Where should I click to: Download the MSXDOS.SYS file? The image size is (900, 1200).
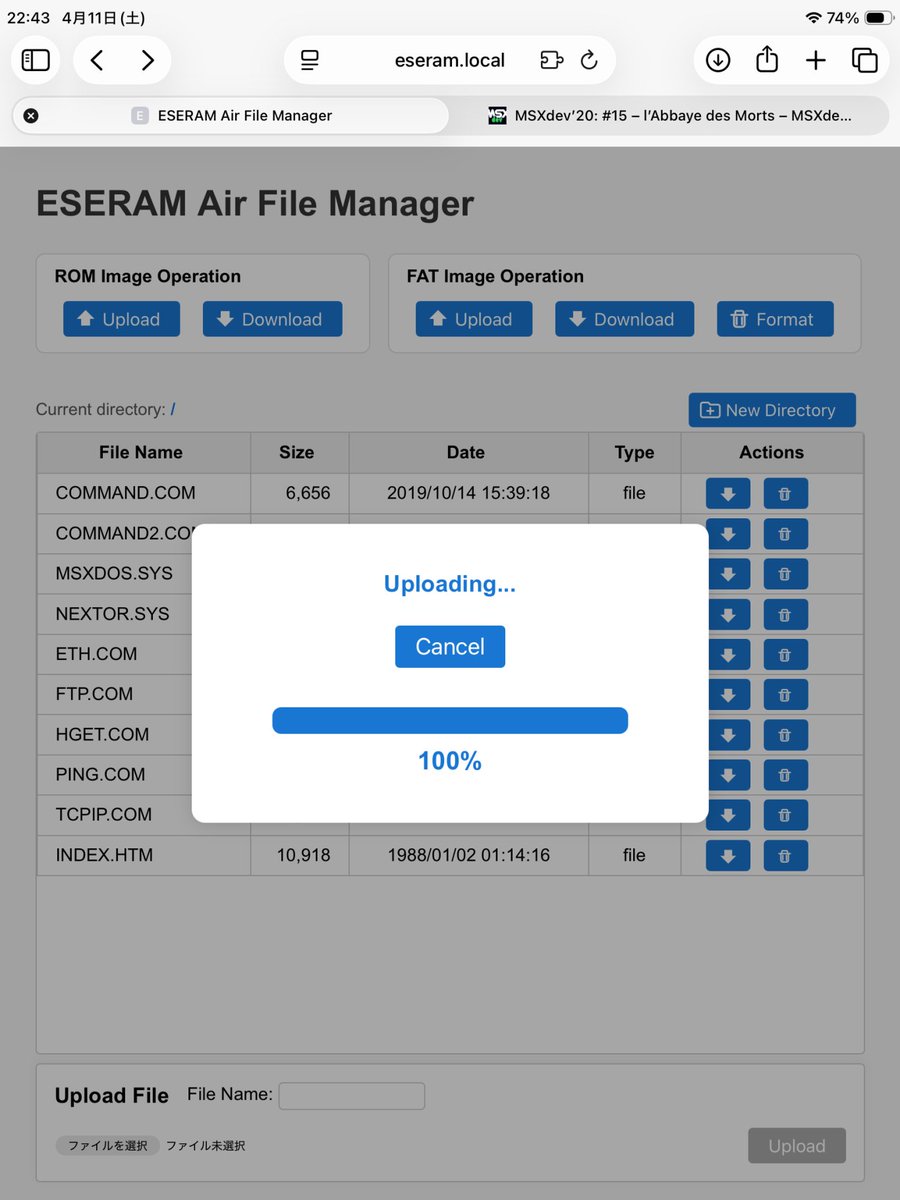tap(728, 574)
